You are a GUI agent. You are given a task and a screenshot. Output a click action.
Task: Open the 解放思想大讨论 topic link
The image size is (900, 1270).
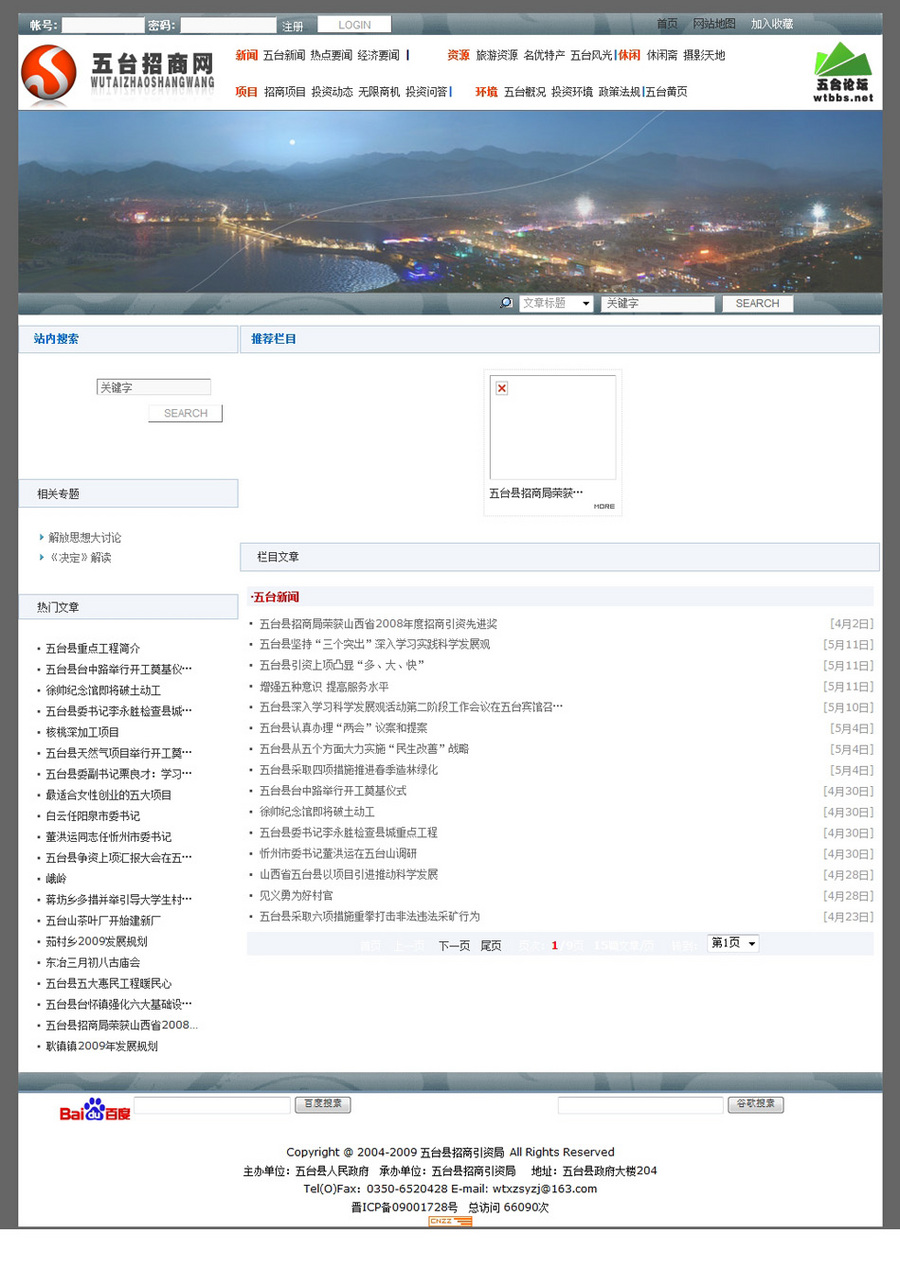click(x=85, y=538)
